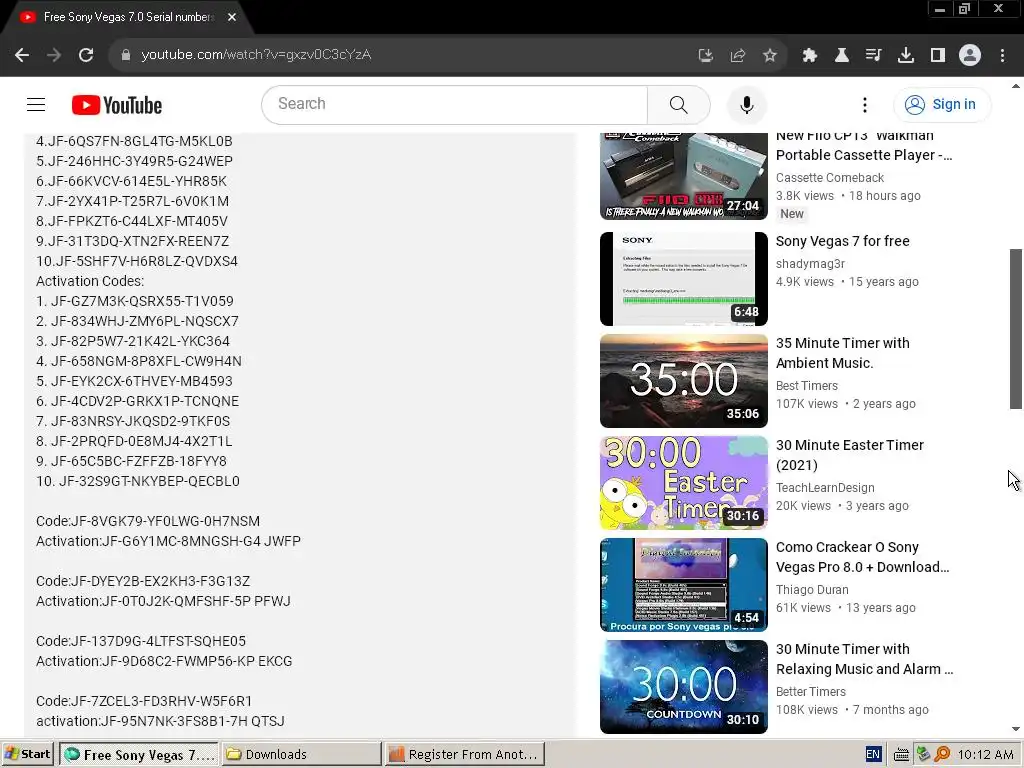Click the EN language indicator in tray

[x=873, y=754]
